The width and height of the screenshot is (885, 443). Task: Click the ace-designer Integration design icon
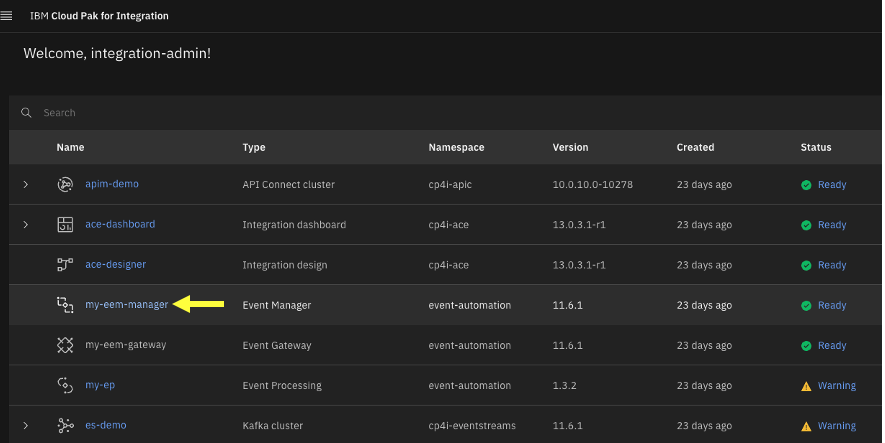pyautogui.click(x=65, y=265)
